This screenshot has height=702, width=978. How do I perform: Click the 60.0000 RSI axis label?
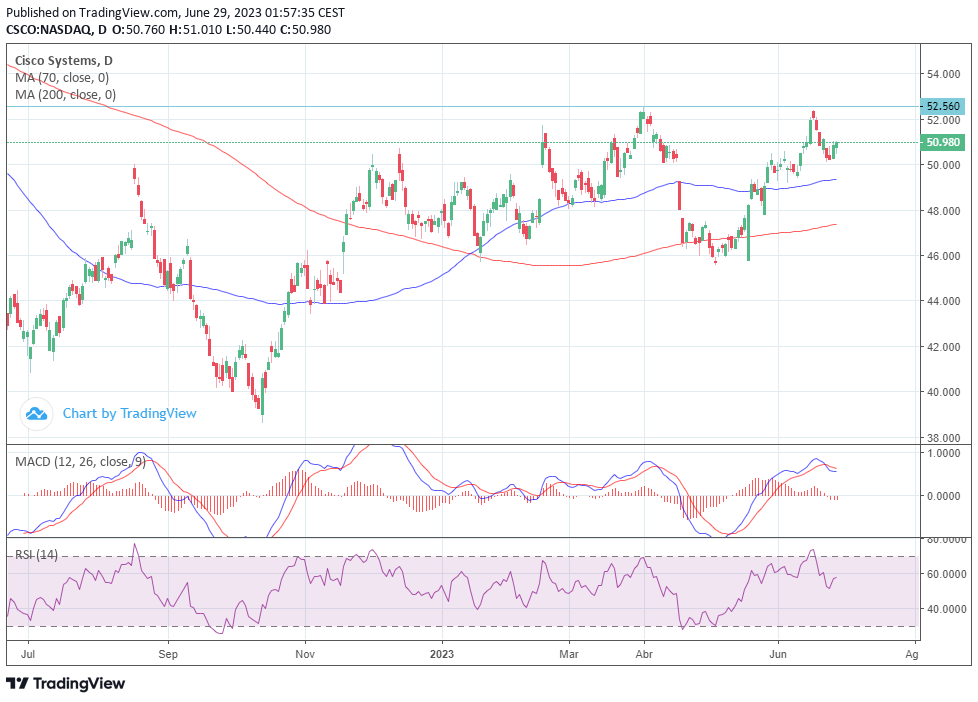946,574
